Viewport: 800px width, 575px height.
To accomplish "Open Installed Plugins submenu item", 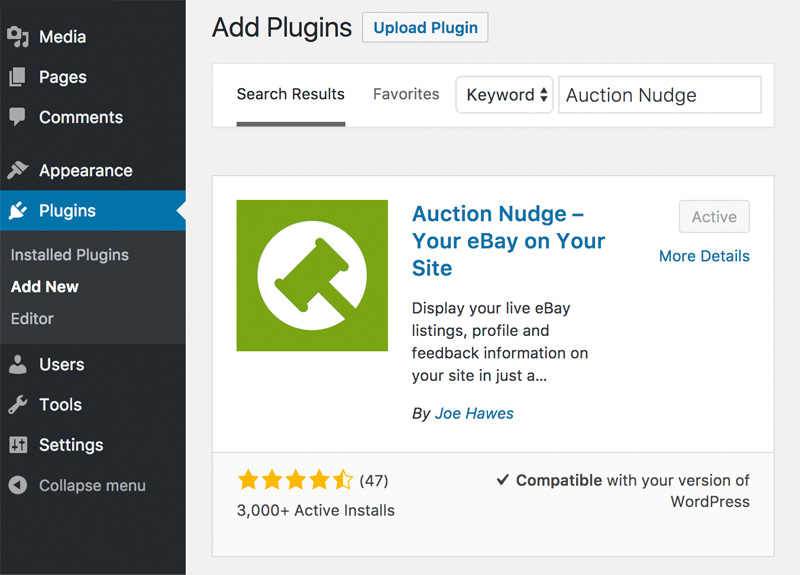I will [x=70, y=255].
